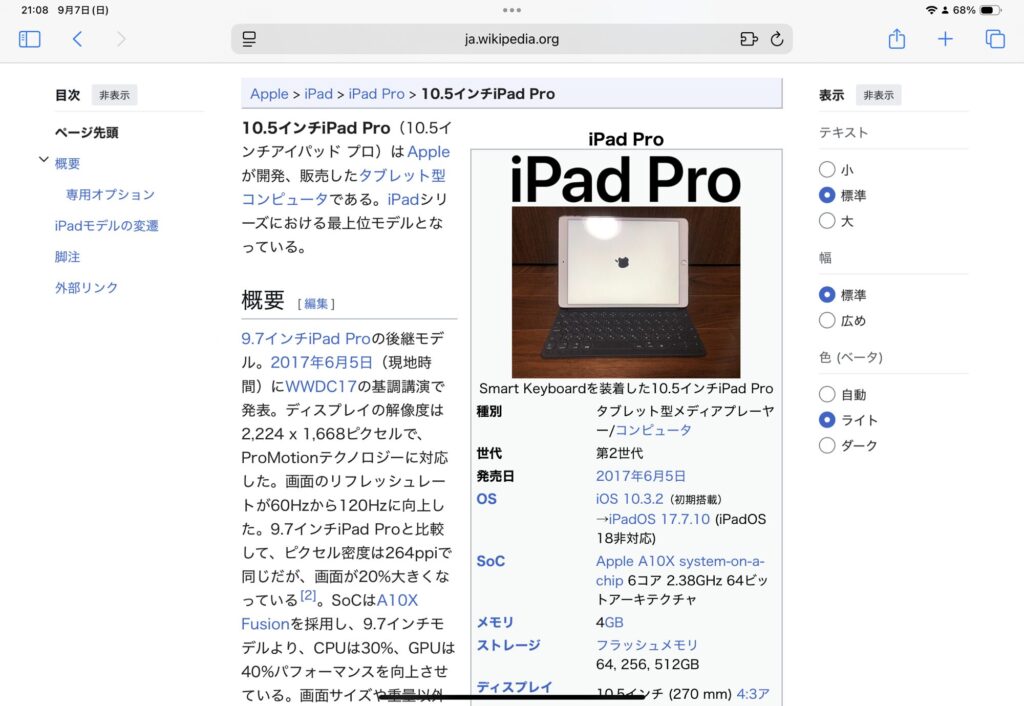Viewport: 1024px width, 706px height.
Task: Open the iPad Pro breadcrumb link
Action: coord(377,94)
